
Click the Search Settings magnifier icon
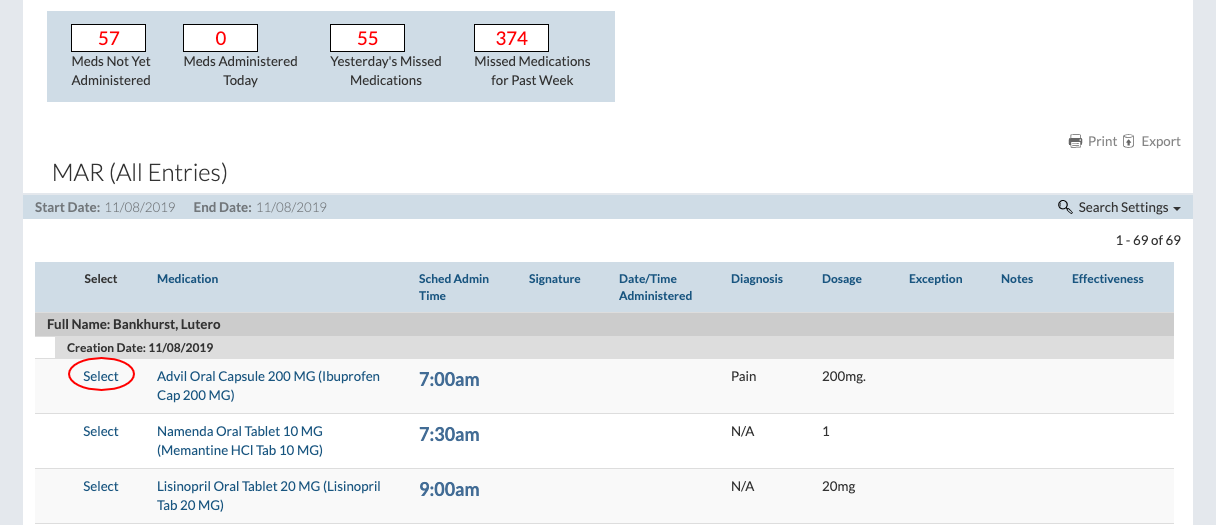(1065, 207)
